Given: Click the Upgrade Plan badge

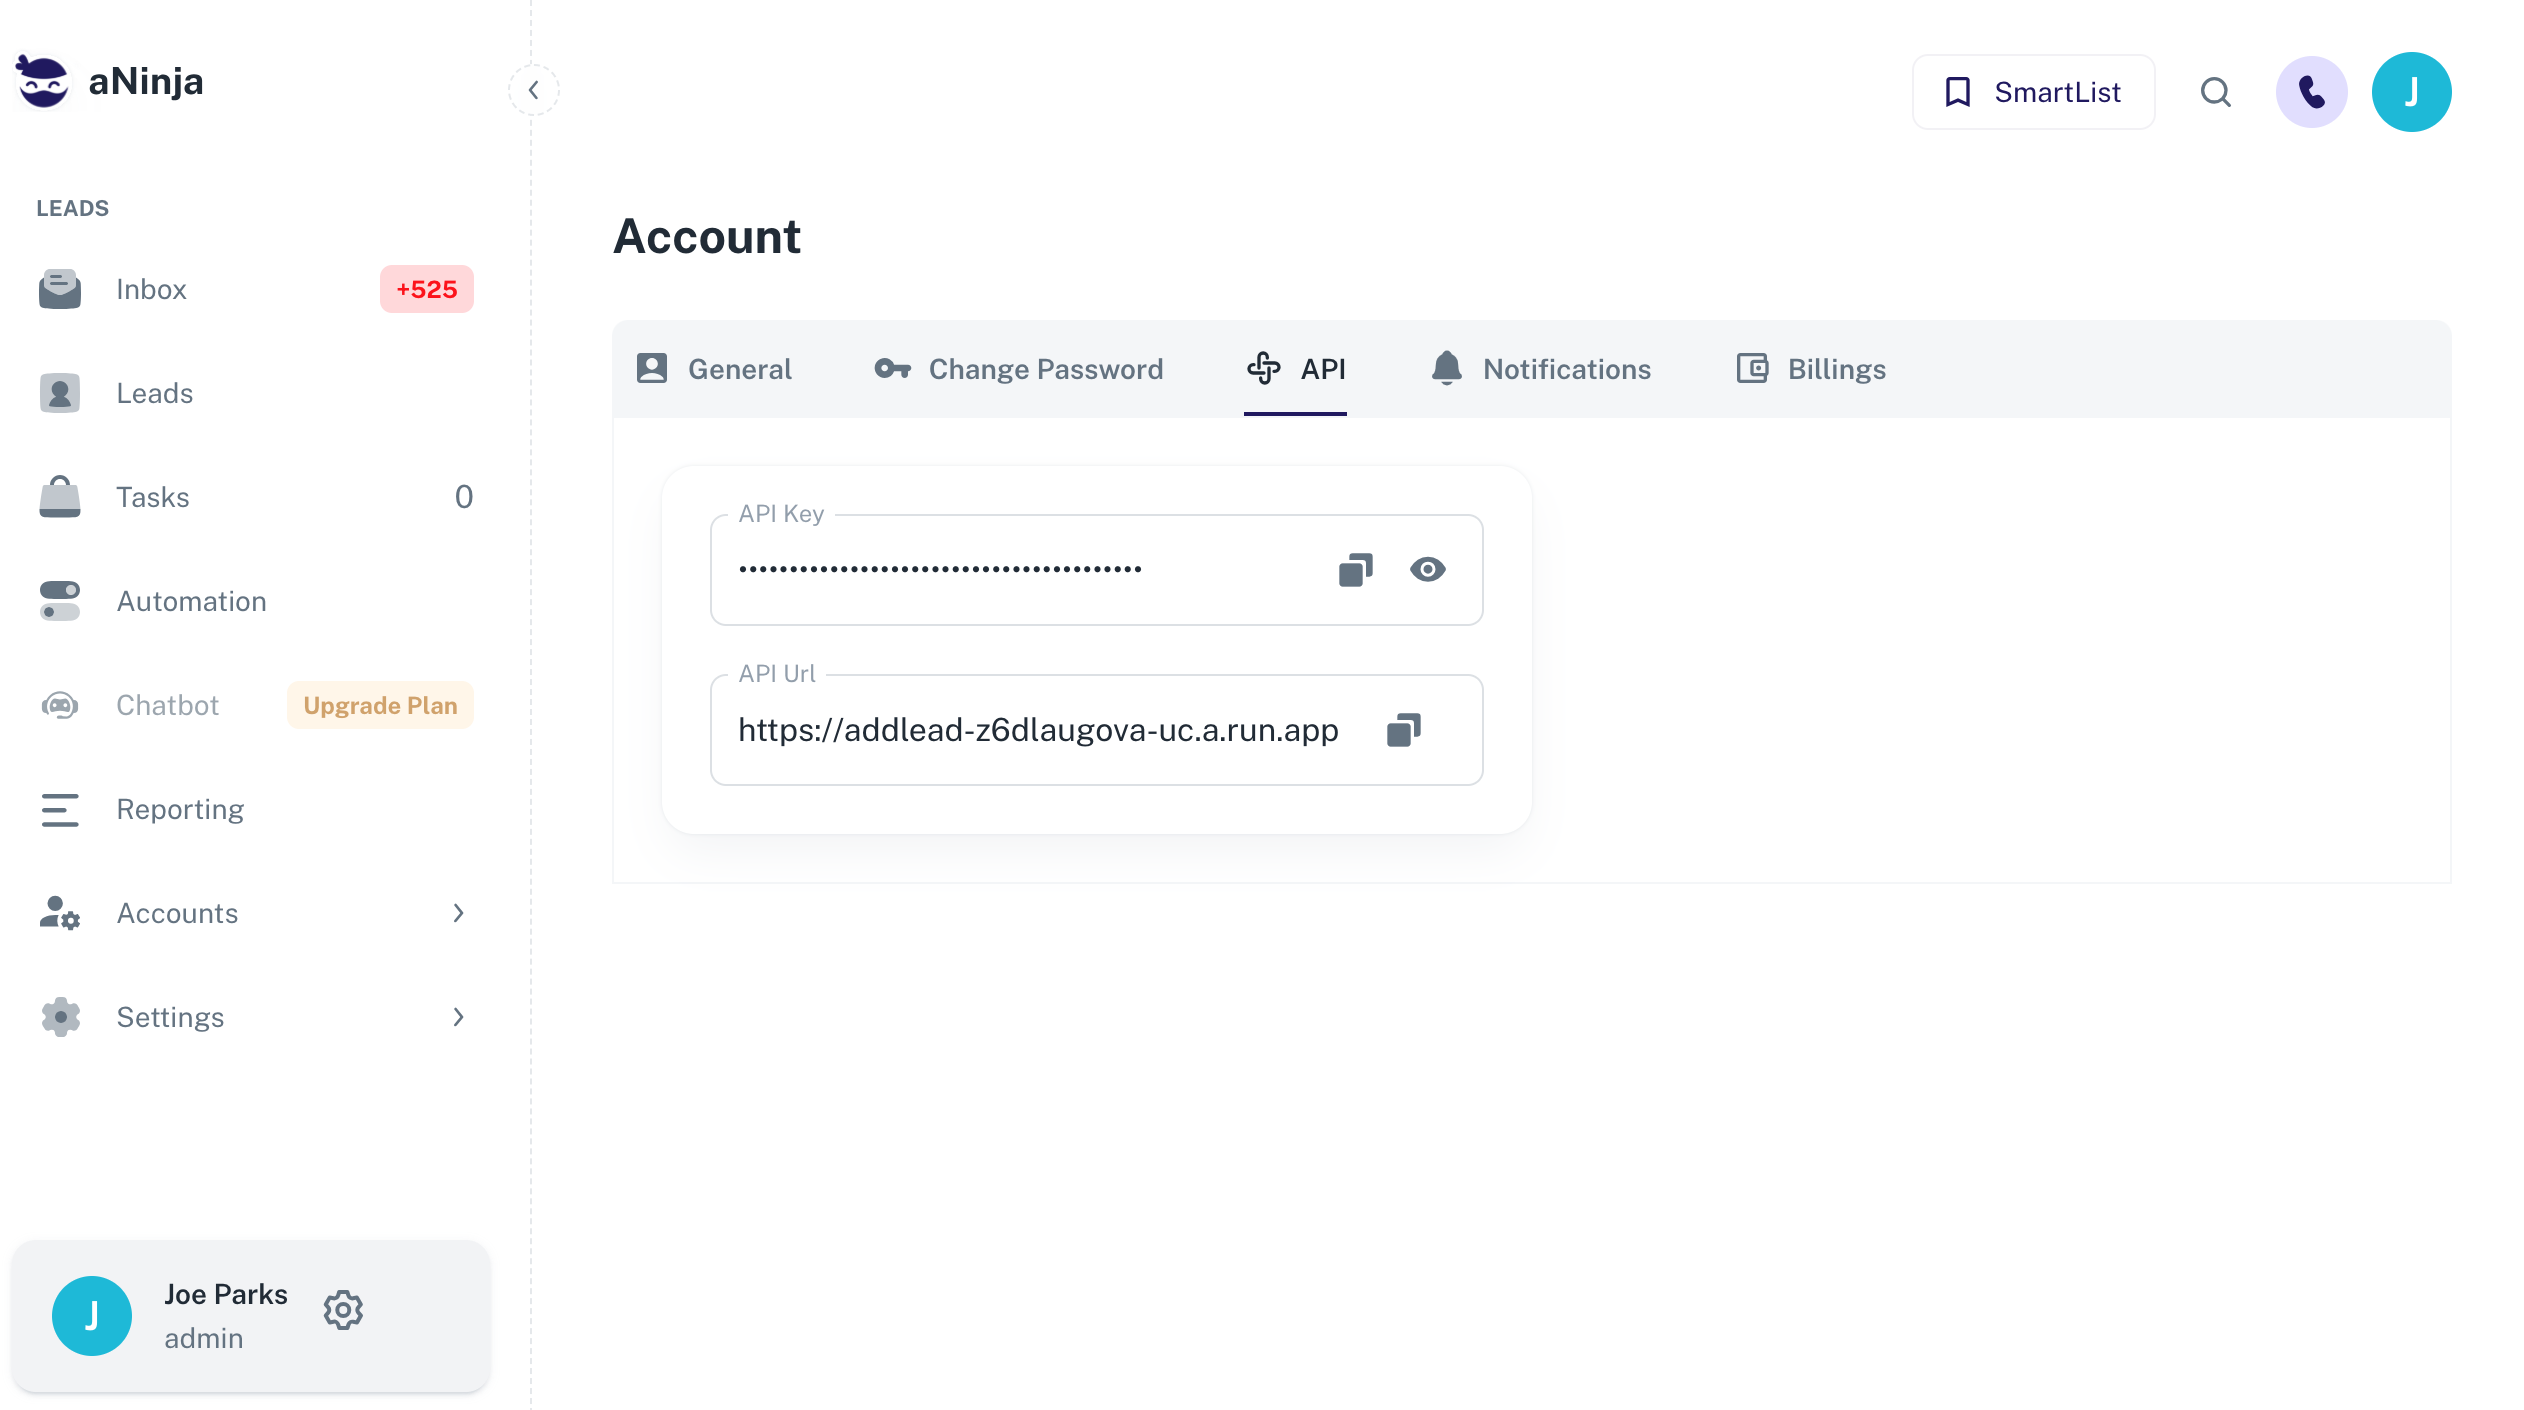Looking at the screenshot, I should 380,706.
